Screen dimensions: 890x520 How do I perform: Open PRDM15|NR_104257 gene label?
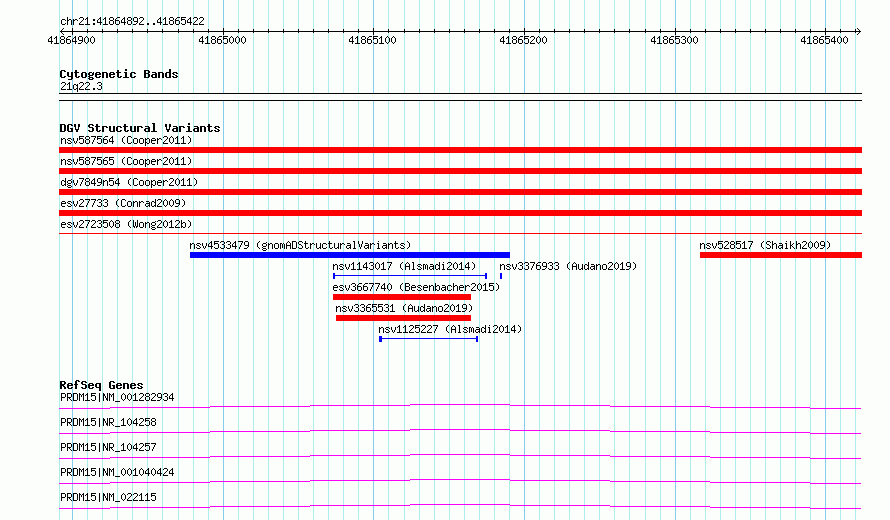click(108, 447)
